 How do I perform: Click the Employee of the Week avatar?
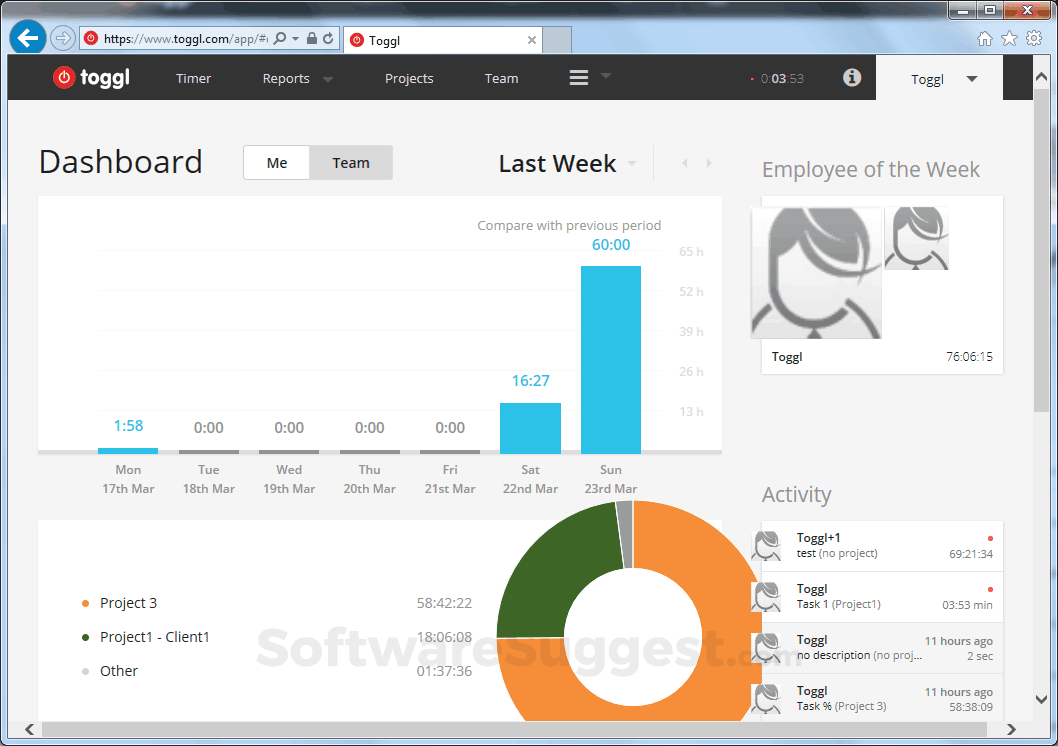click(816, 273)
